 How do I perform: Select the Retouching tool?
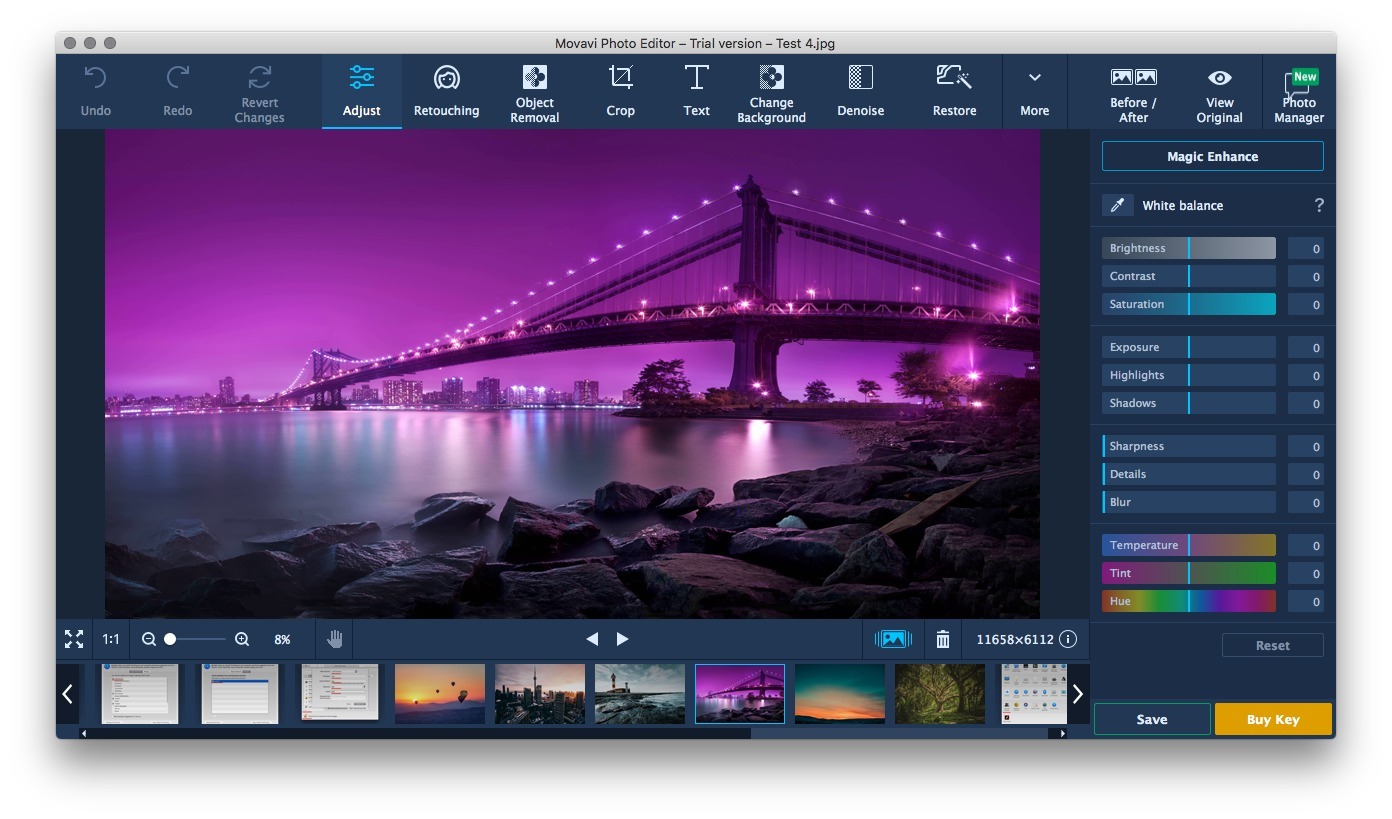pyautogui.click(x=446, y=91)
